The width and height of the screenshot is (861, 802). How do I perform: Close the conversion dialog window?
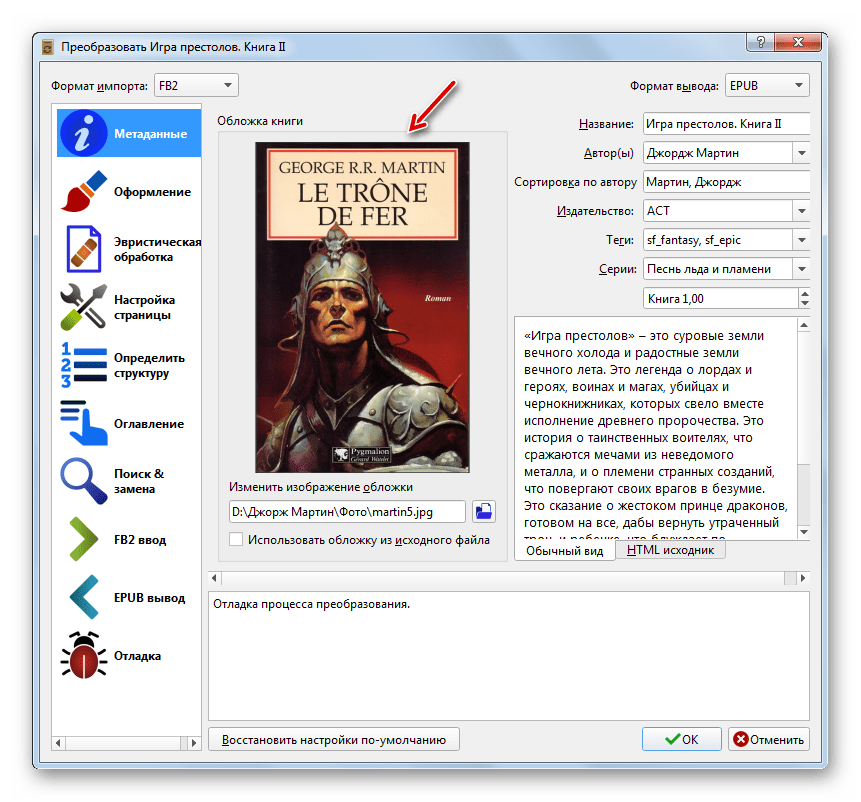click(798, 42)
